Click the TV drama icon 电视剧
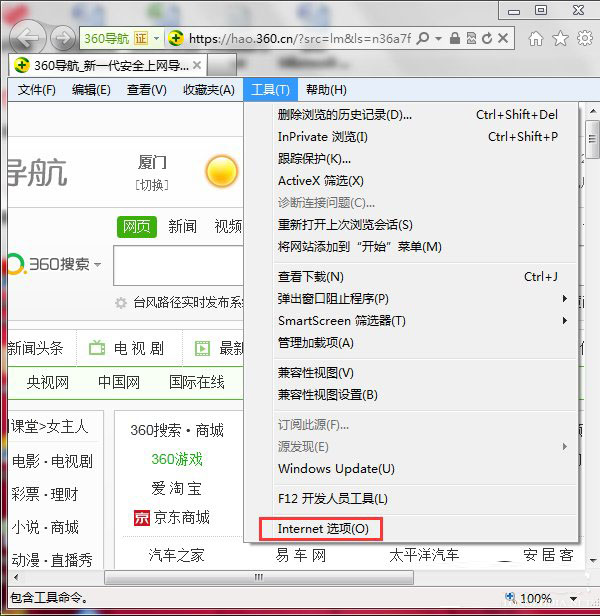This screenshot has height=616, width=600. [x=98, y=348]
